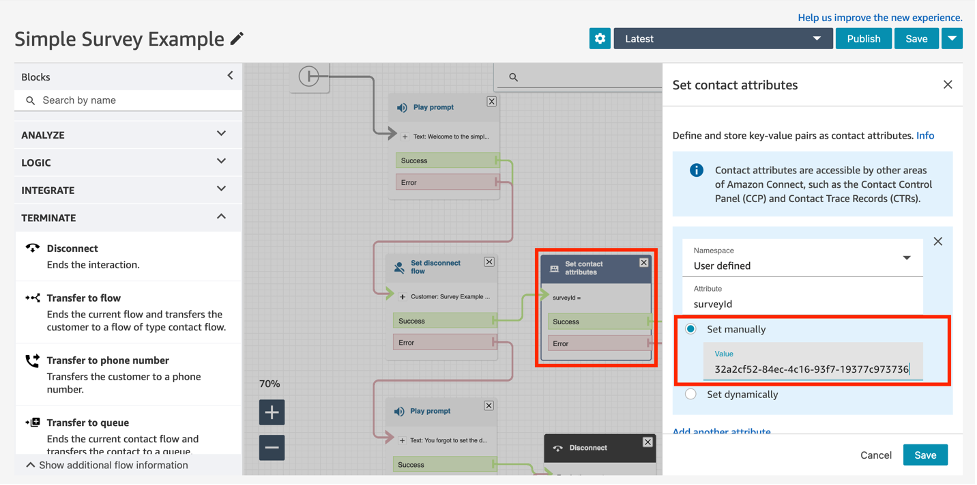Zoom in with the plus button
This screenshot has width=977, height=485.
(x=272, y=412)
